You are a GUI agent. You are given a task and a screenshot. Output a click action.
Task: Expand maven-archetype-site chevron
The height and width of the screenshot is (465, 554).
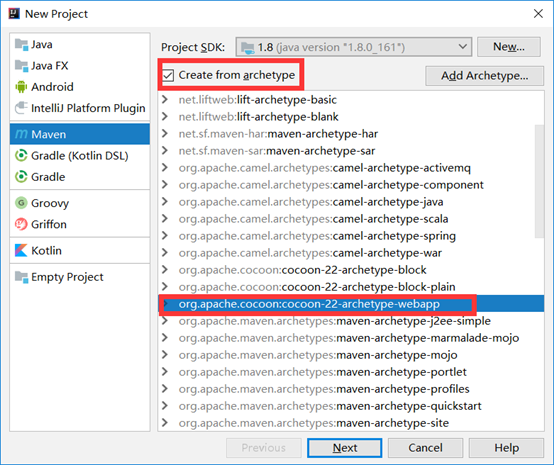[165, 422]
